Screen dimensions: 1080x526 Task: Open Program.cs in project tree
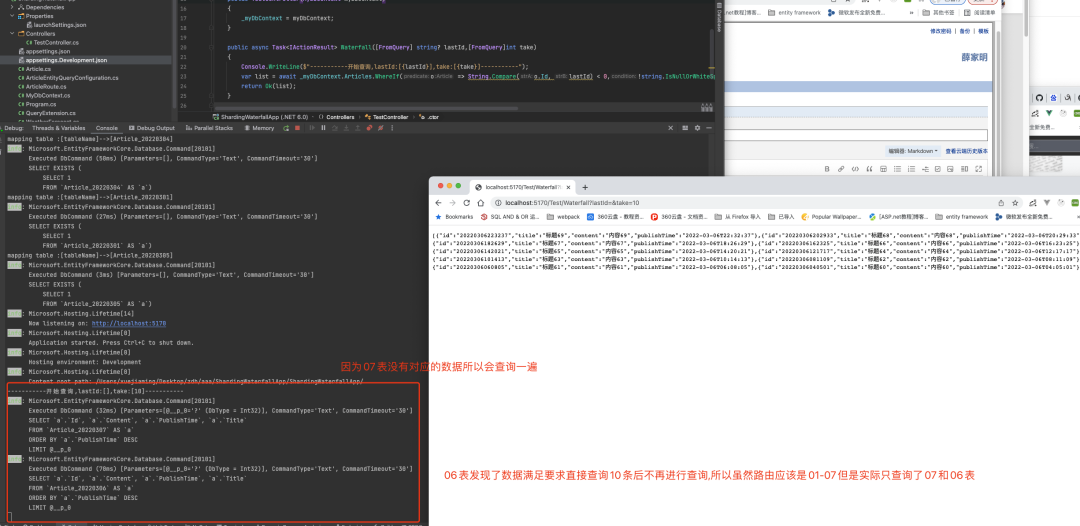[40, 104]
